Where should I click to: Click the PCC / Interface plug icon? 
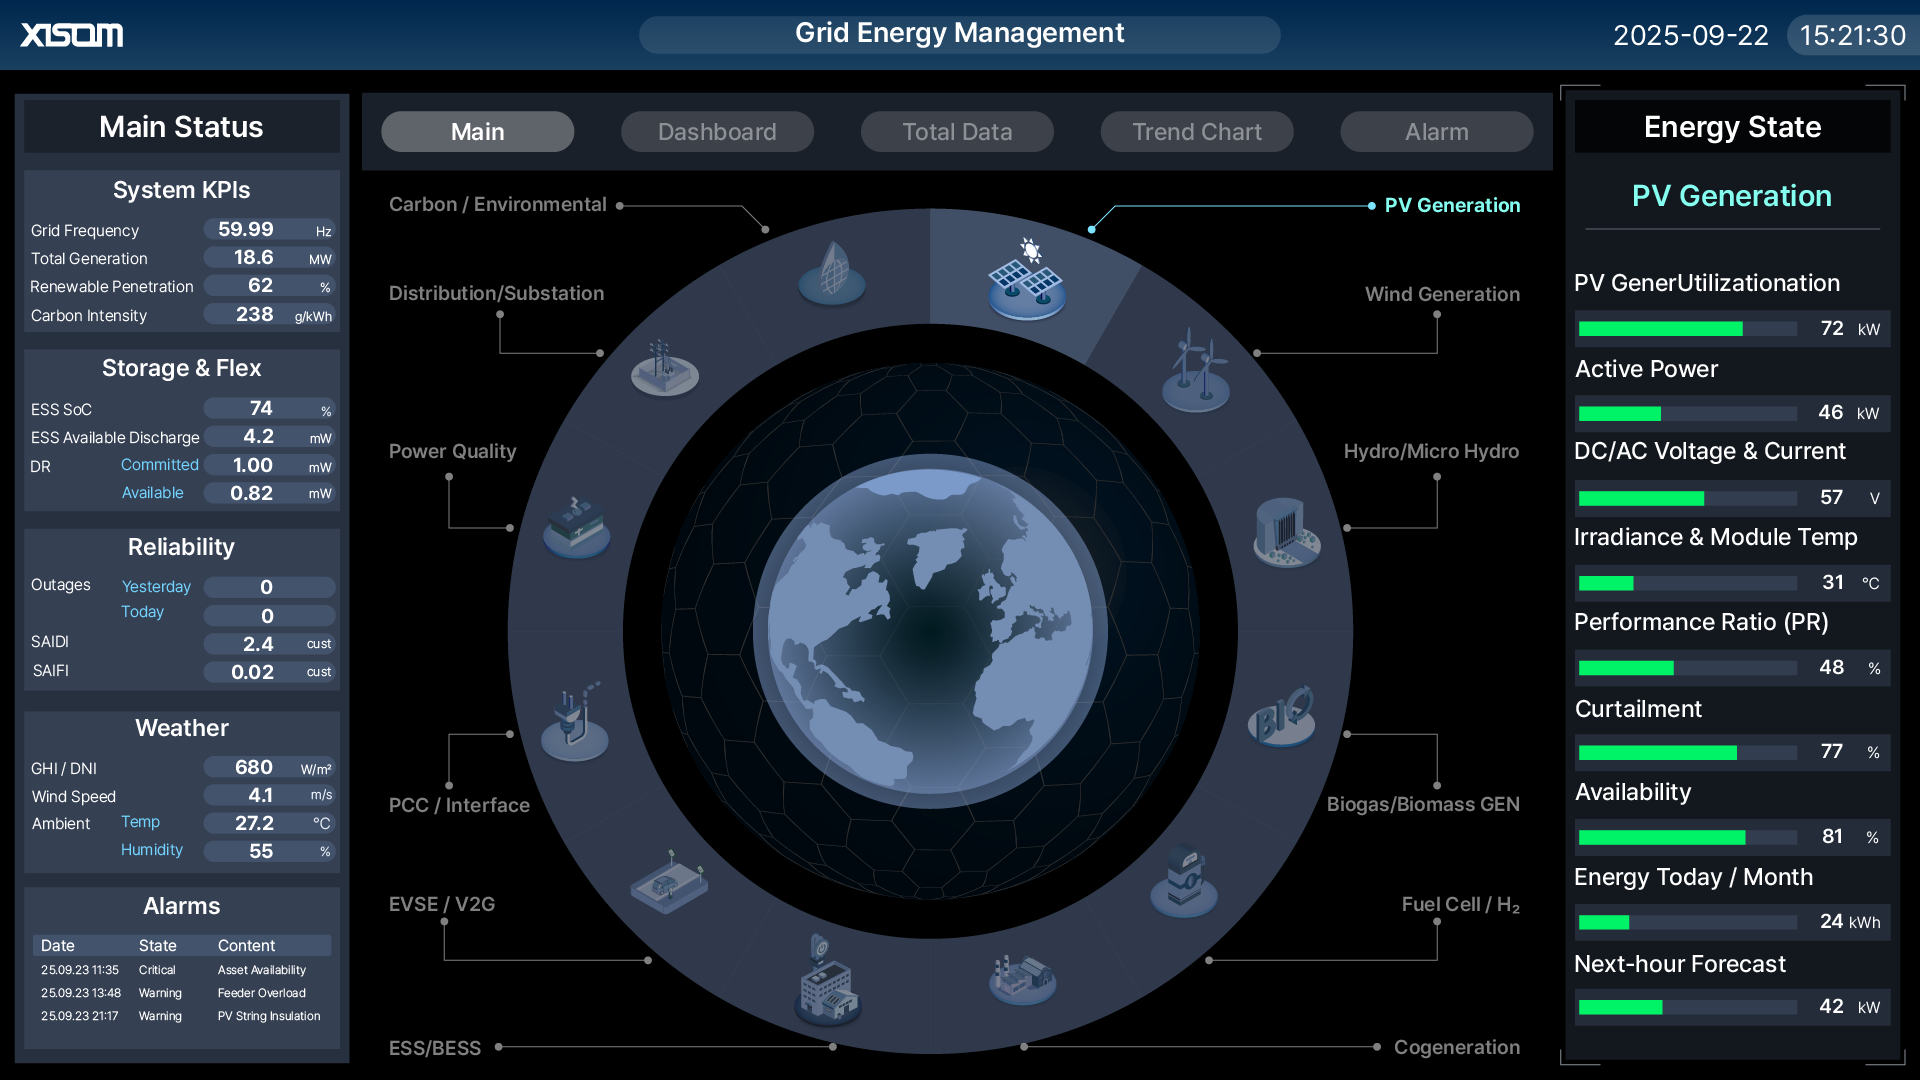(x=574, y=723)
